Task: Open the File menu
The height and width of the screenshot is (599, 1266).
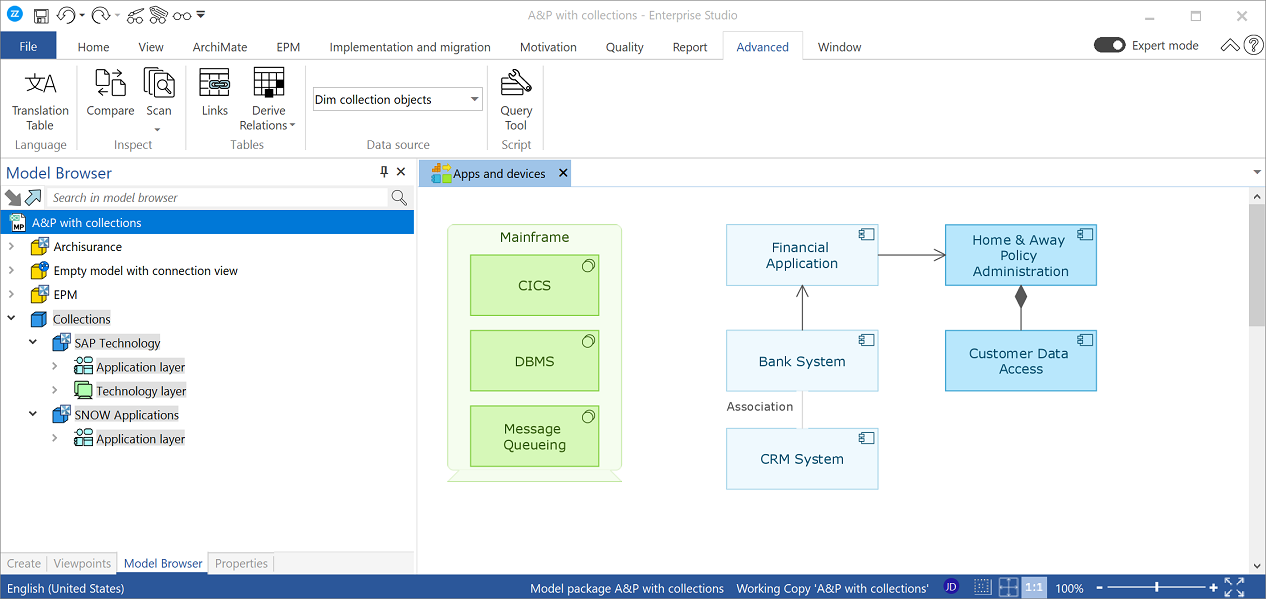Action: [28, 46]
